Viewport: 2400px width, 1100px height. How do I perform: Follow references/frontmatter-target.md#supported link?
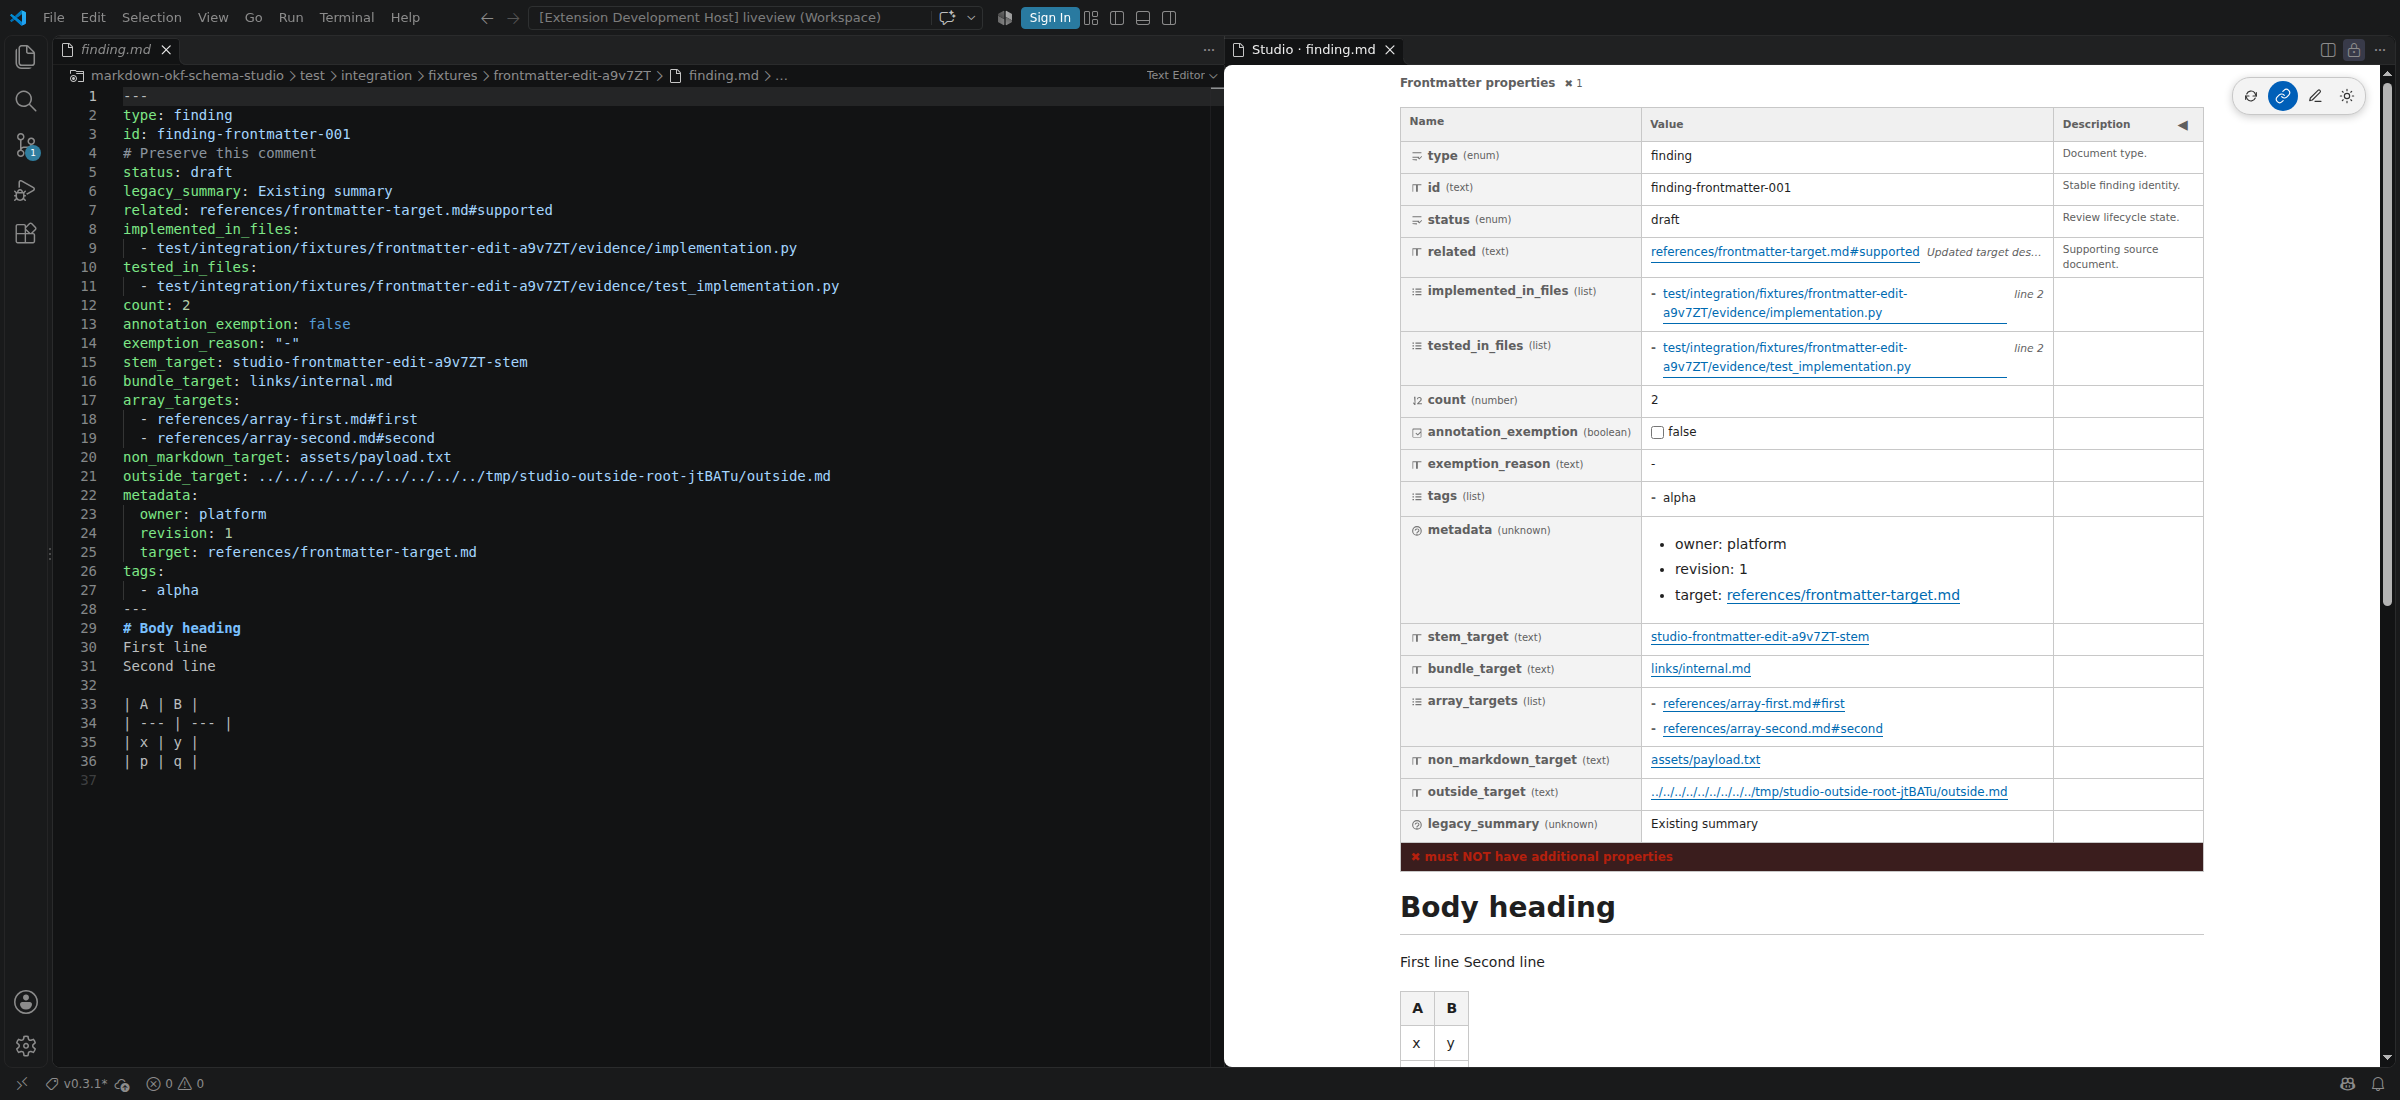tap(1785, 252)
